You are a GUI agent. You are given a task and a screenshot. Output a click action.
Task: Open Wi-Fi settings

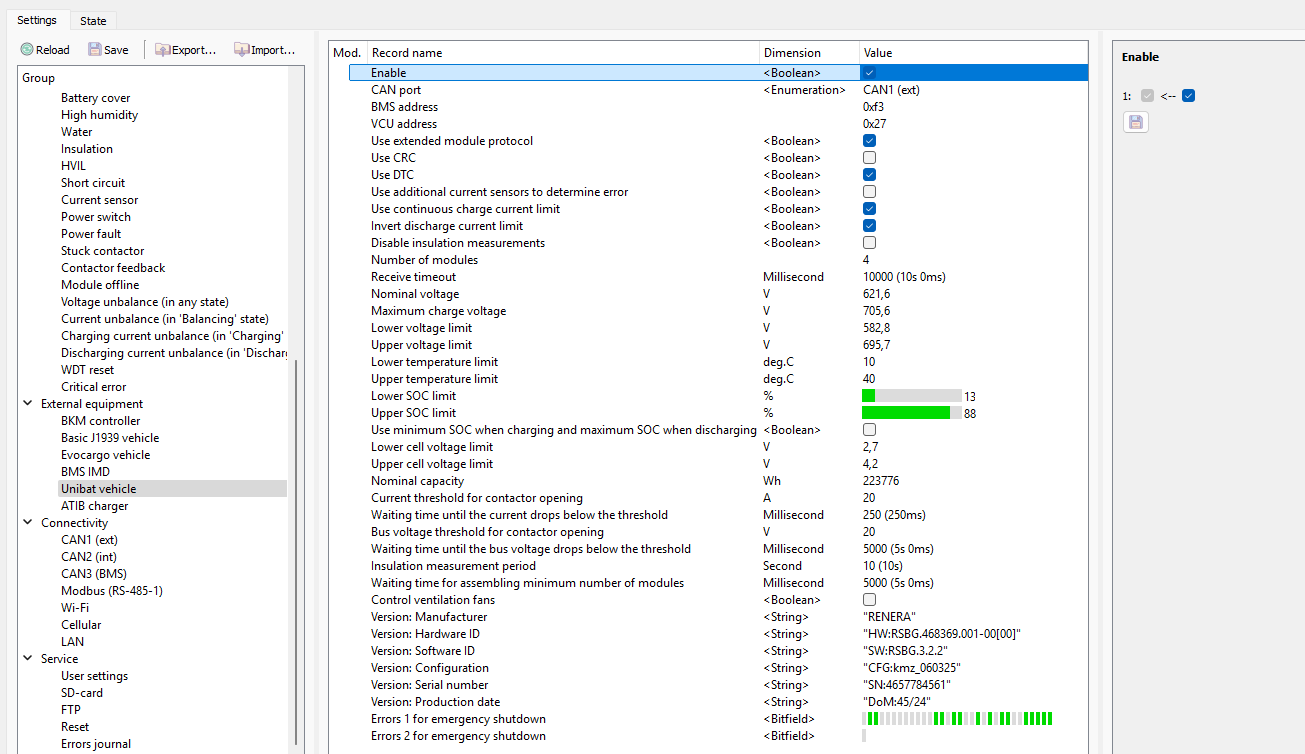pos(75,608)
